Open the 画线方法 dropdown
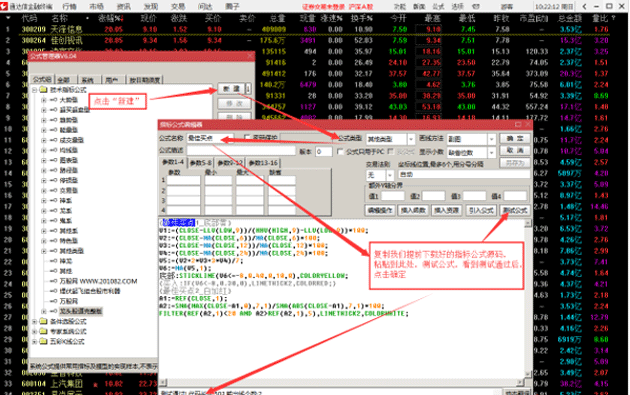This screenshot has width=630, height=395. (x=492, y=139)
